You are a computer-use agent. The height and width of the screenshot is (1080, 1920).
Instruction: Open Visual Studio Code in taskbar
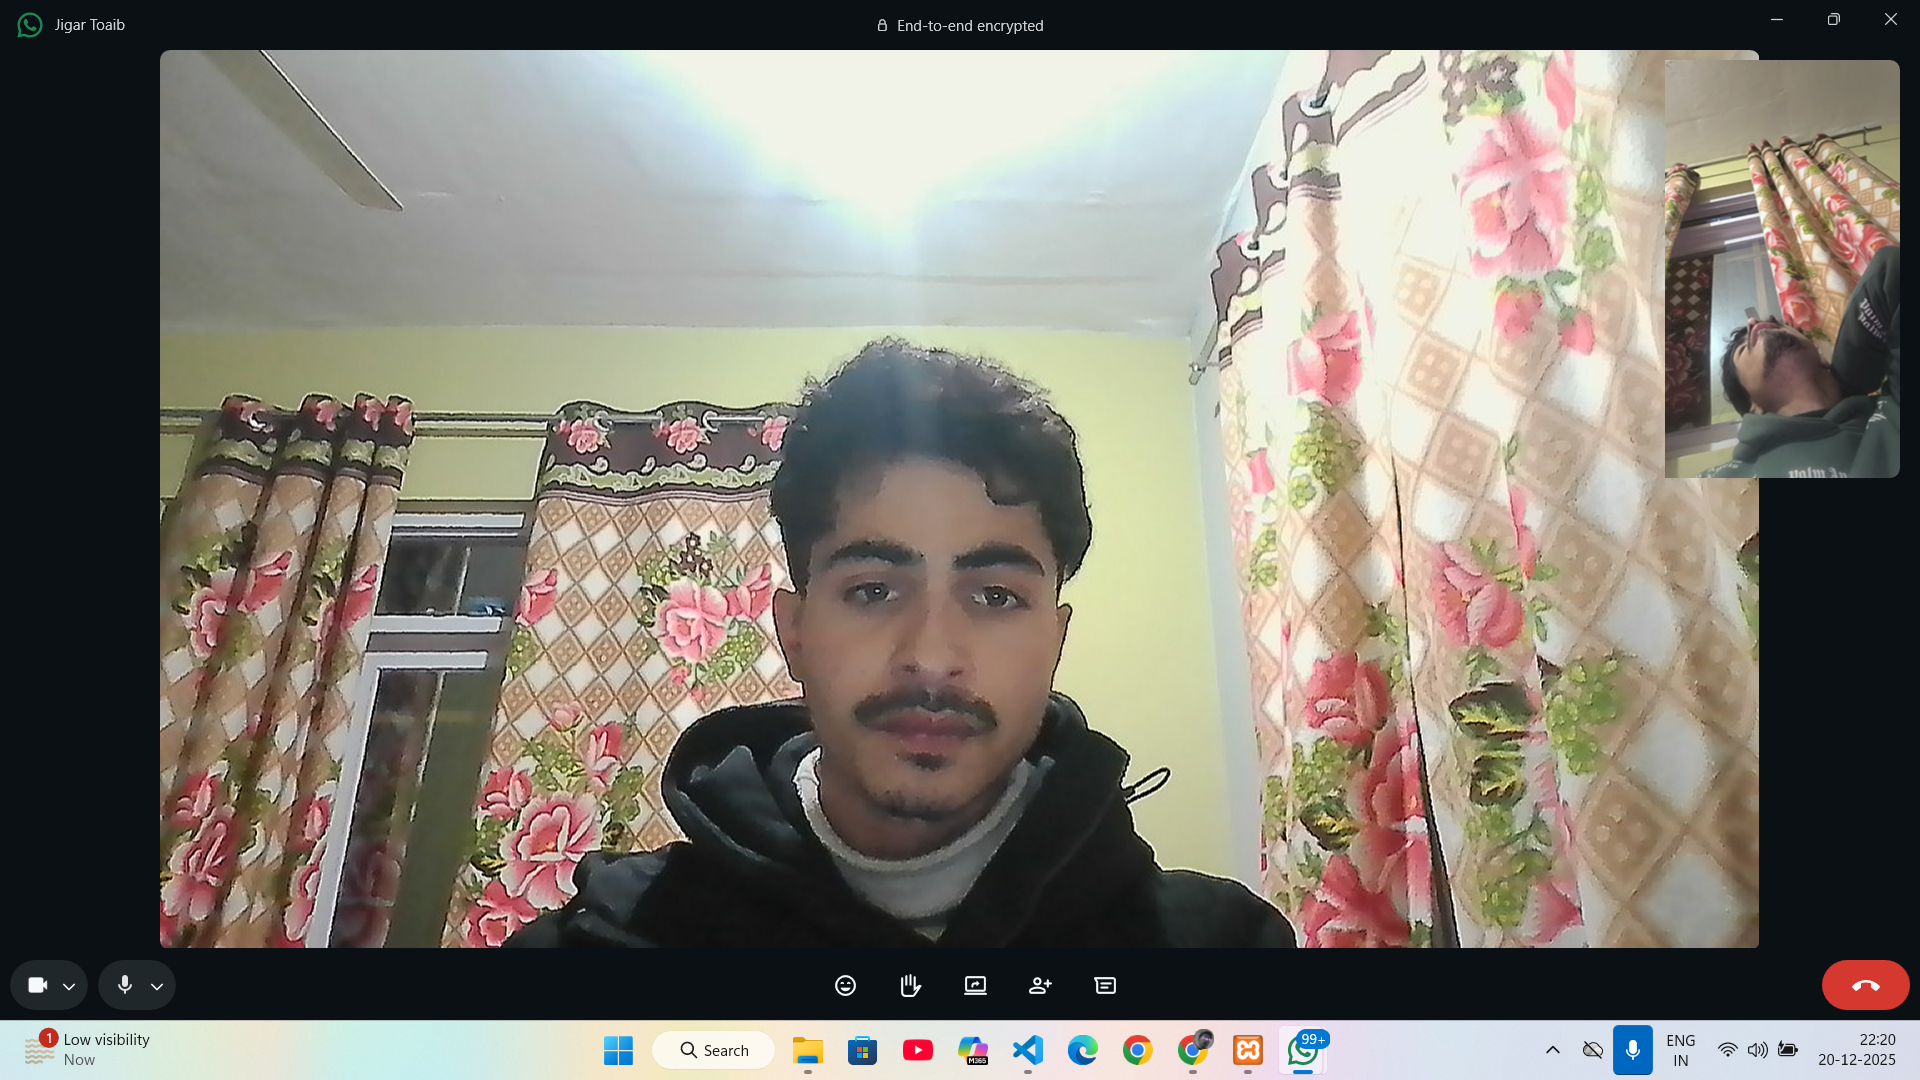pyautogui.click(x=1028, y=1050)
